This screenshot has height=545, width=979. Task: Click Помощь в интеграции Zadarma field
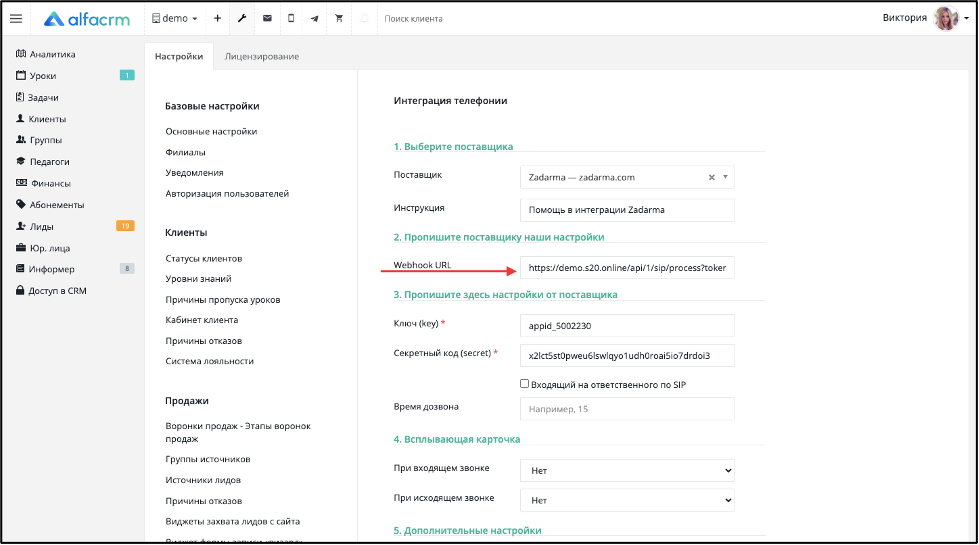click(x=627, y=210)
